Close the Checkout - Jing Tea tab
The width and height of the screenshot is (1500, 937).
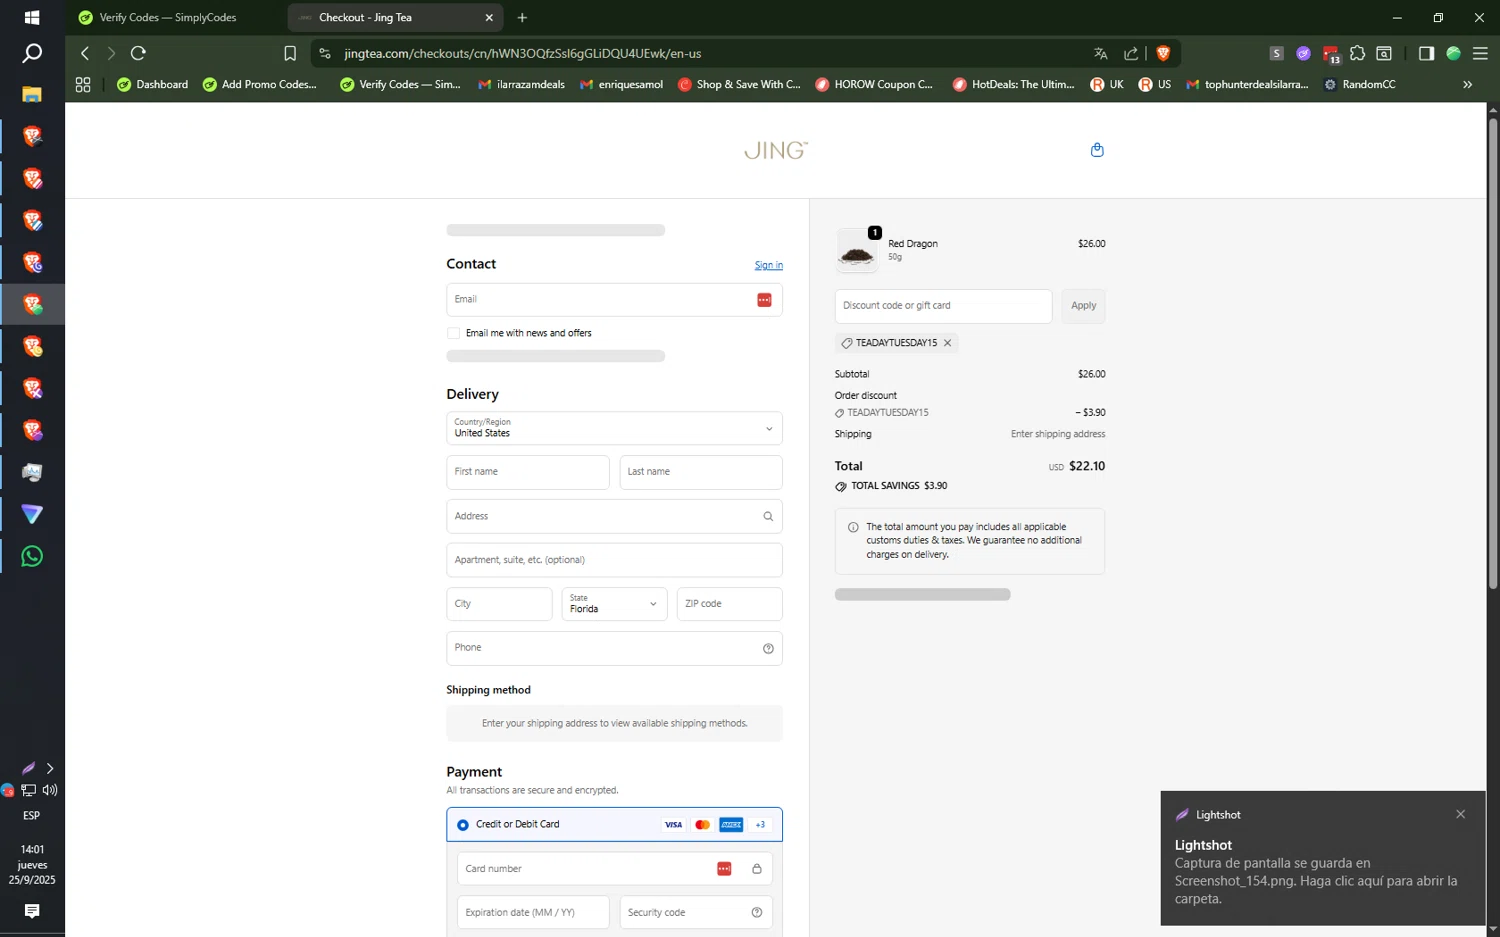489,17
